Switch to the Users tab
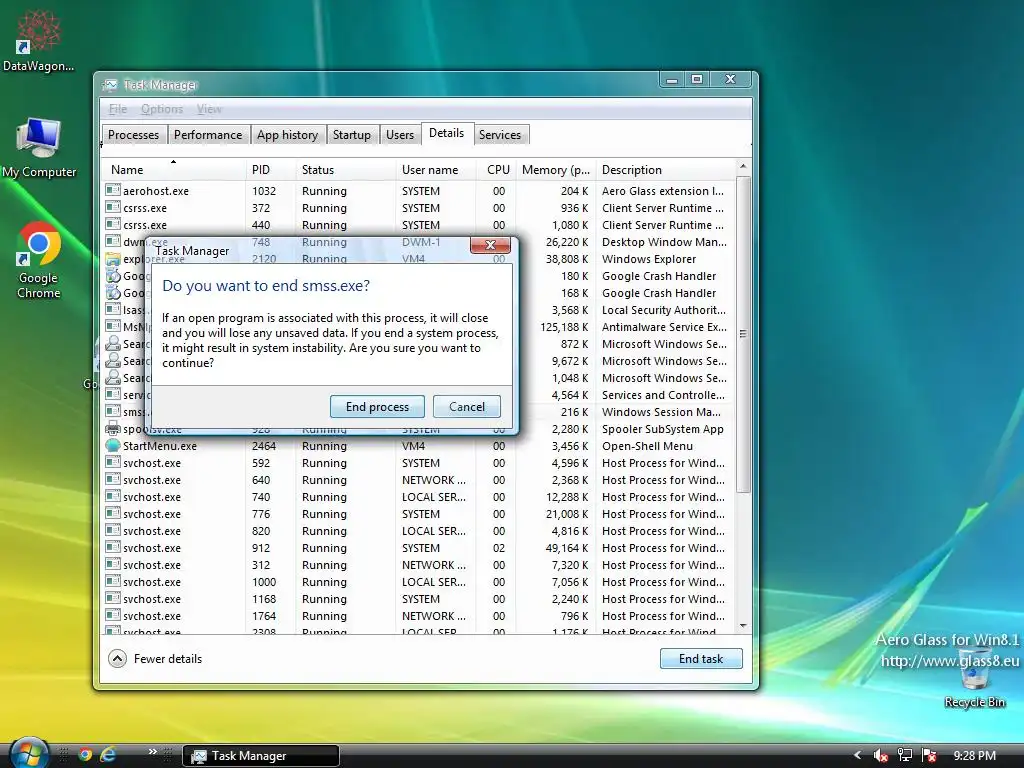Image resolution: width=1024 pixels, height=768 pixels. pos(400,135)
